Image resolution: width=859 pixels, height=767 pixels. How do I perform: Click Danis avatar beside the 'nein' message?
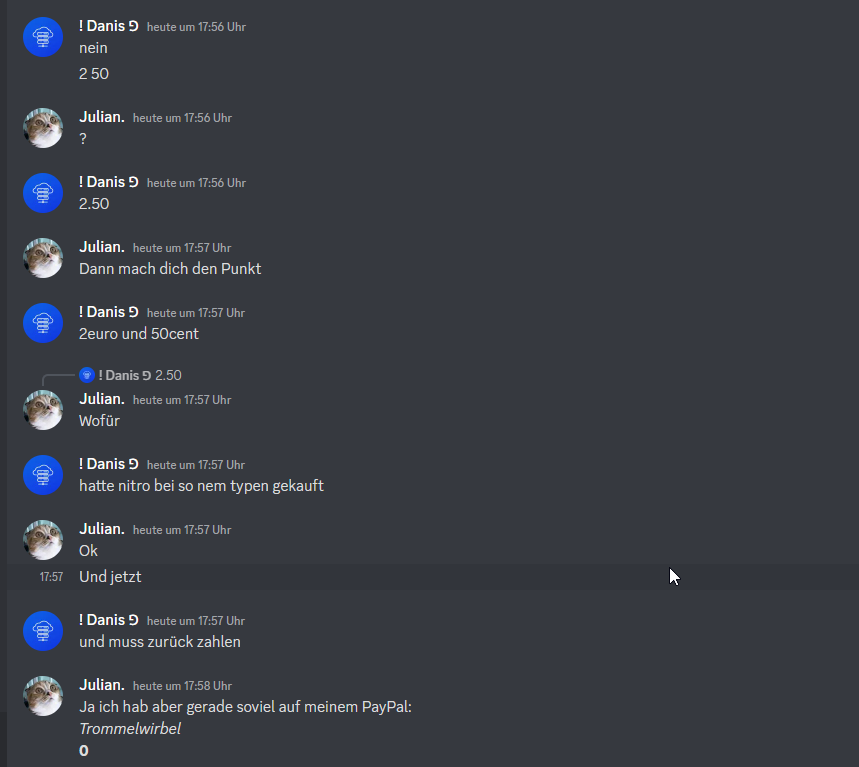point(43,37)
